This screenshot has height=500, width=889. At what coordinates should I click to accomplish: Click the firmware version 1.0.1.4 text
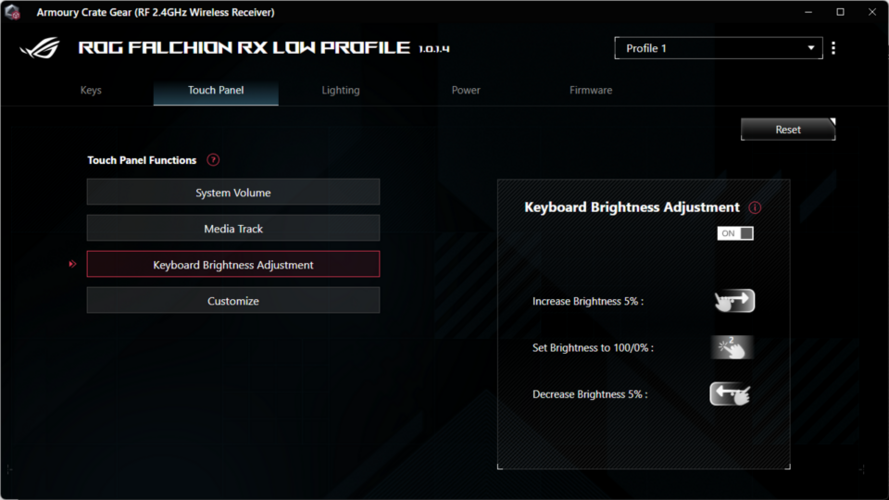[x=434, y=49]
